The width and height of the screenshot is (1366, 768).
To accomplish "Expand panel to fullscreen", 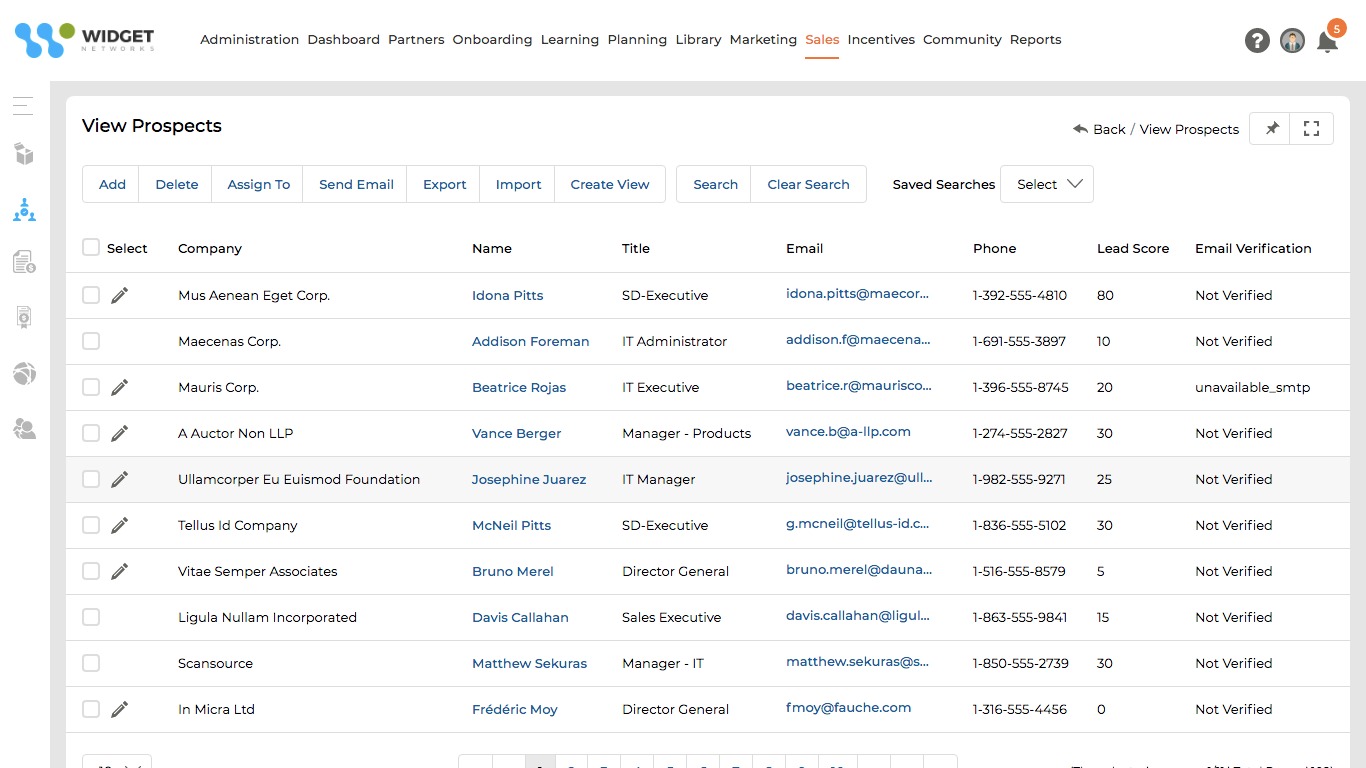I will pyautogui.click(x=1312, y=129).
